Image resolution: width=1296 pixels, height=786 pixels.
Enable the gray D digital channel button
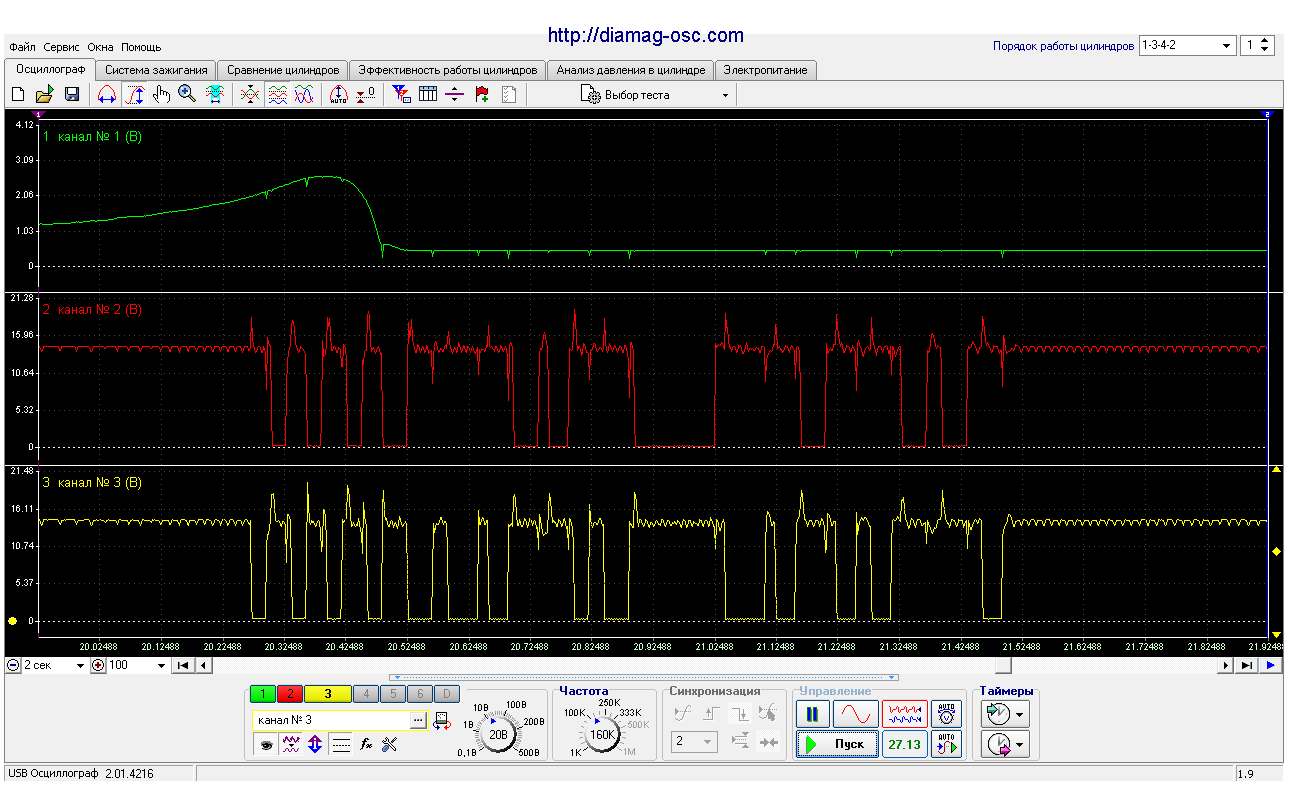tap(447, 694)
